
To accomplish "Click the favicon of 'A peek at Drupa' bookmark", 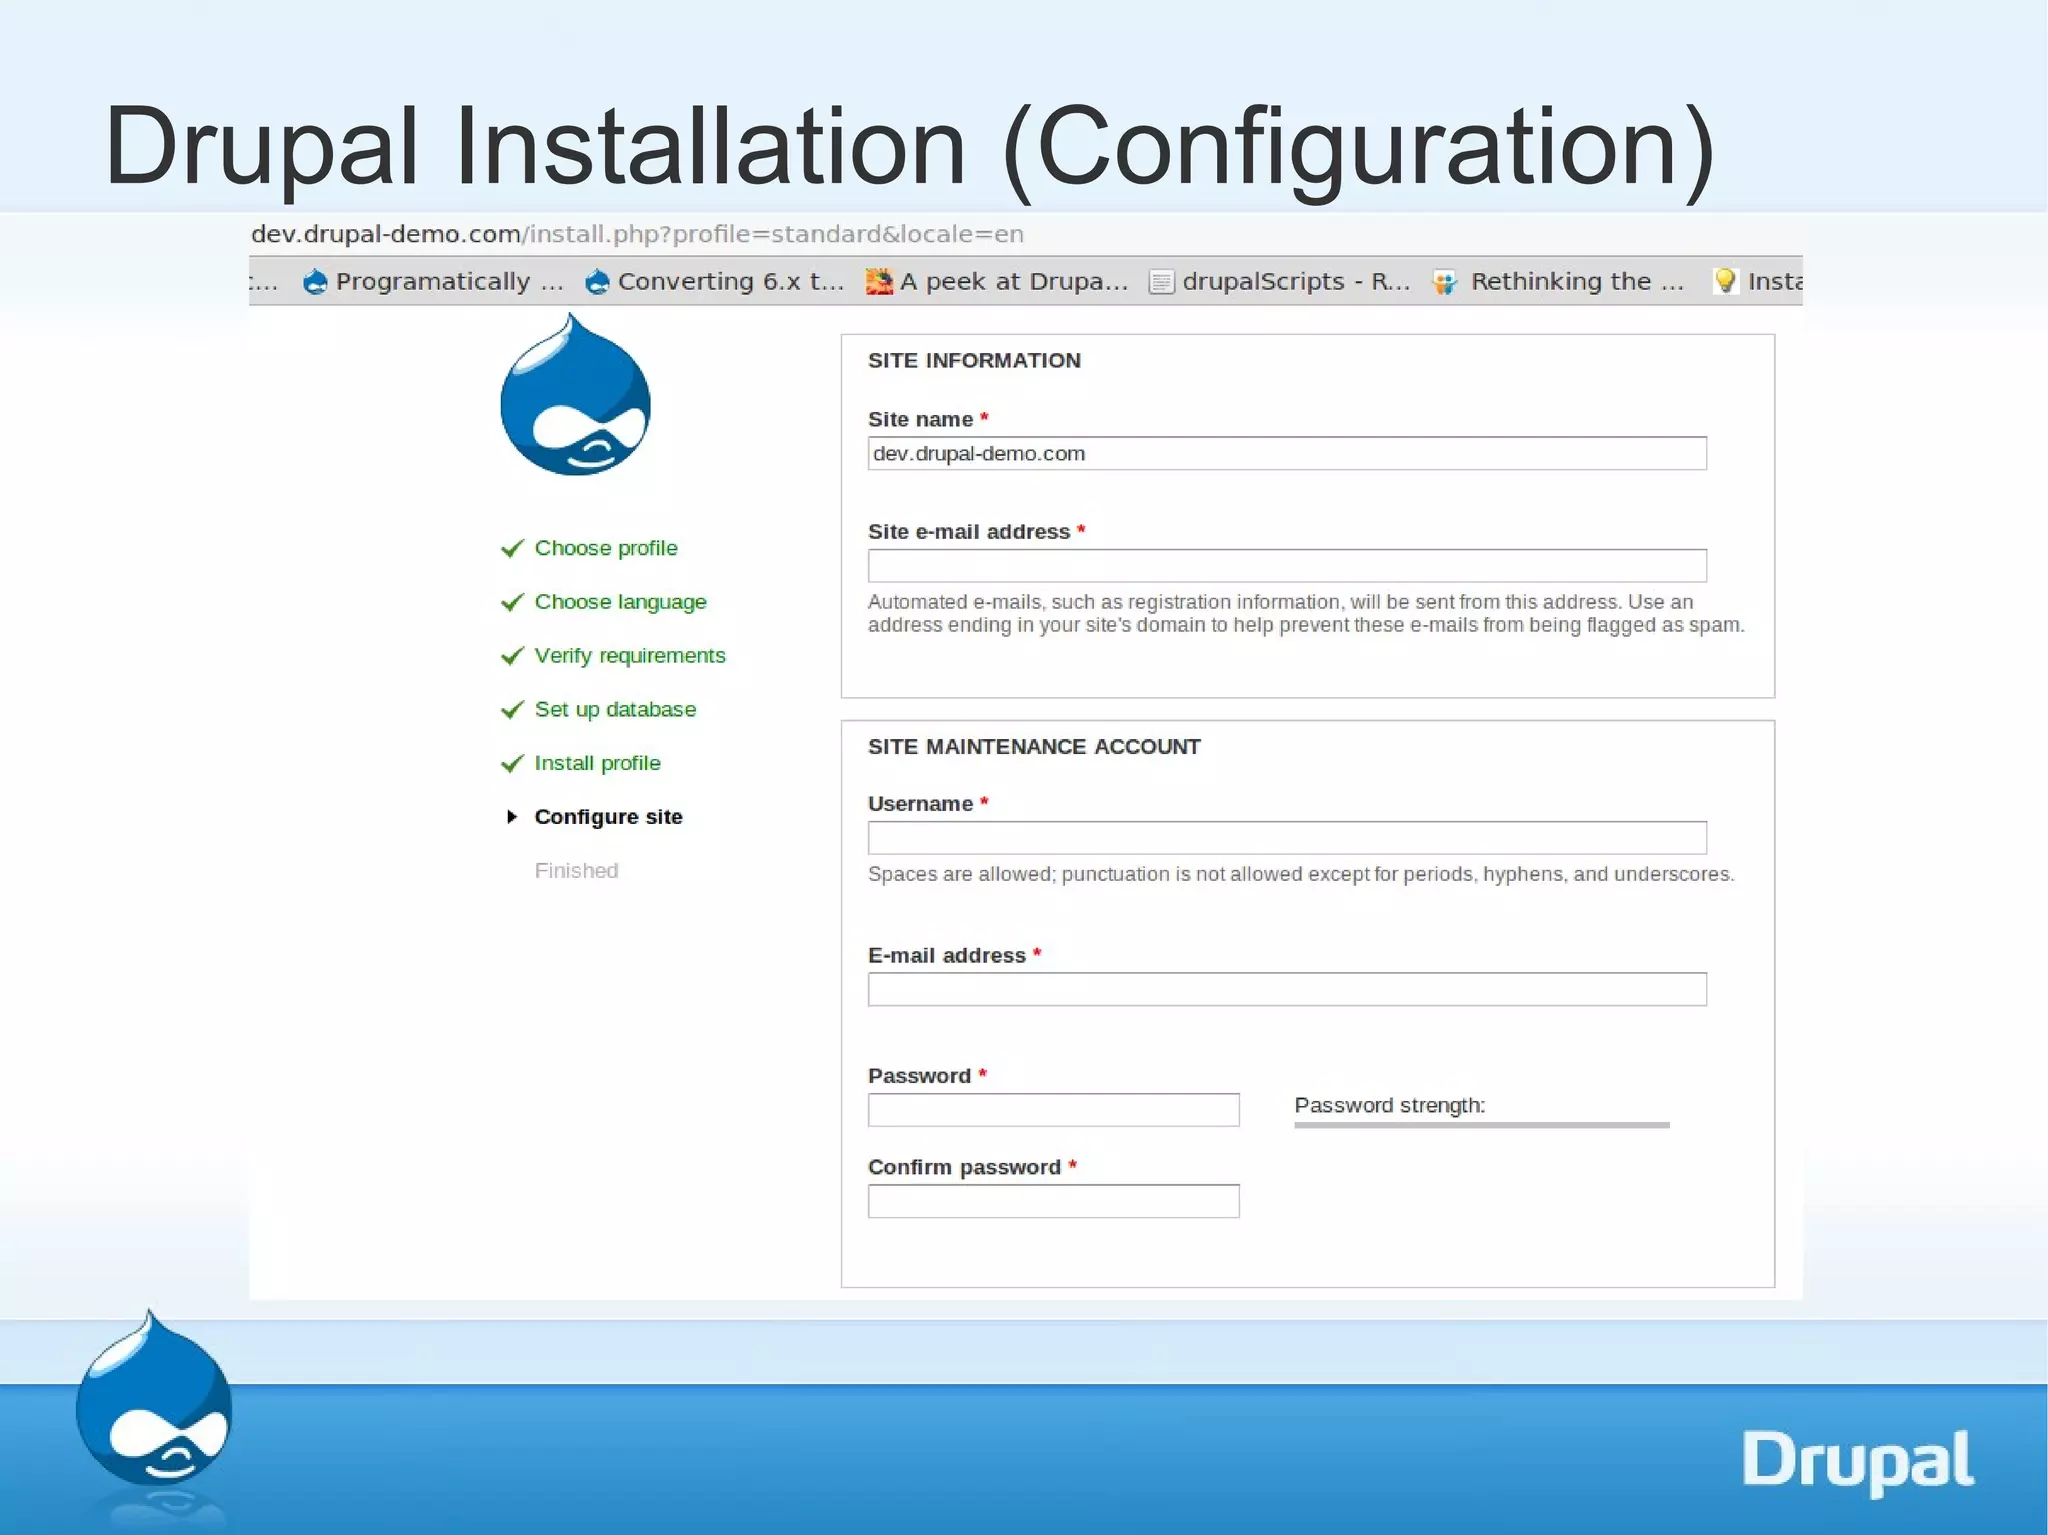I will point(879,282).
